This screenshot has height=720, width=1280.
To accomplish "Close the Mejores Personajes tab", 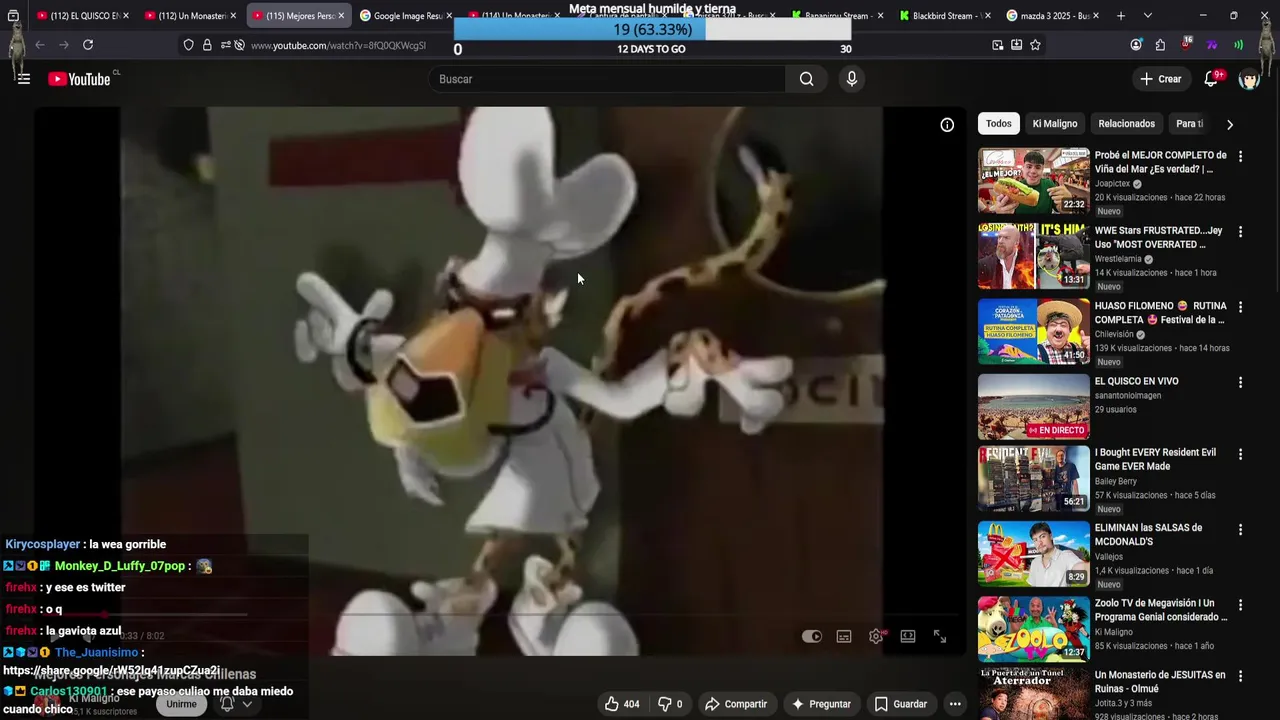I will (x=341, y=16).
